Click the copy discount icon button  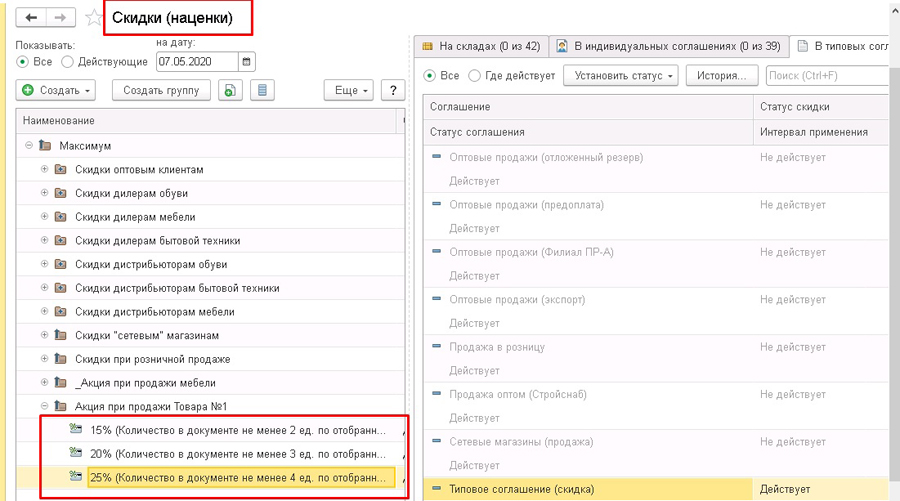click(x=231, y=91)
